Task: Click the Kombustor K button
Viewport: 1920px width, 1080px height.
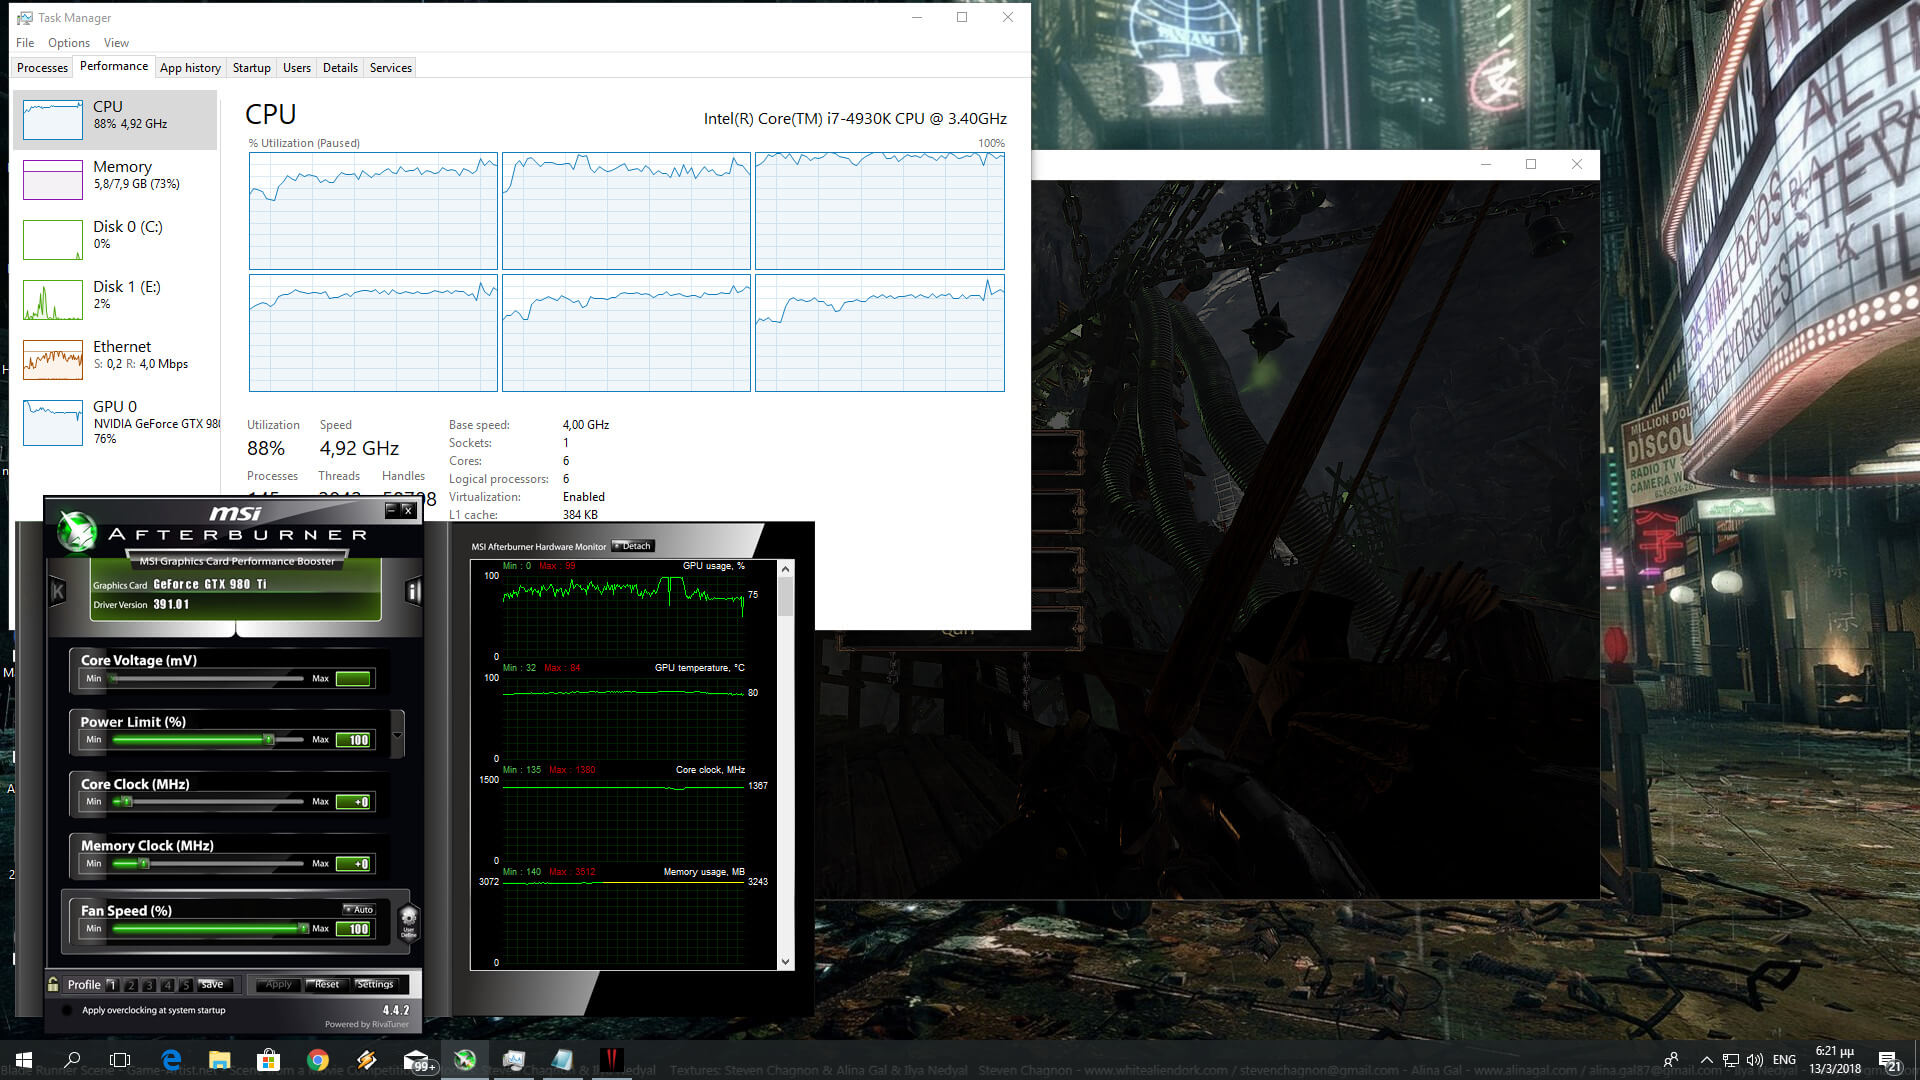Action: (x=58, y=592)
